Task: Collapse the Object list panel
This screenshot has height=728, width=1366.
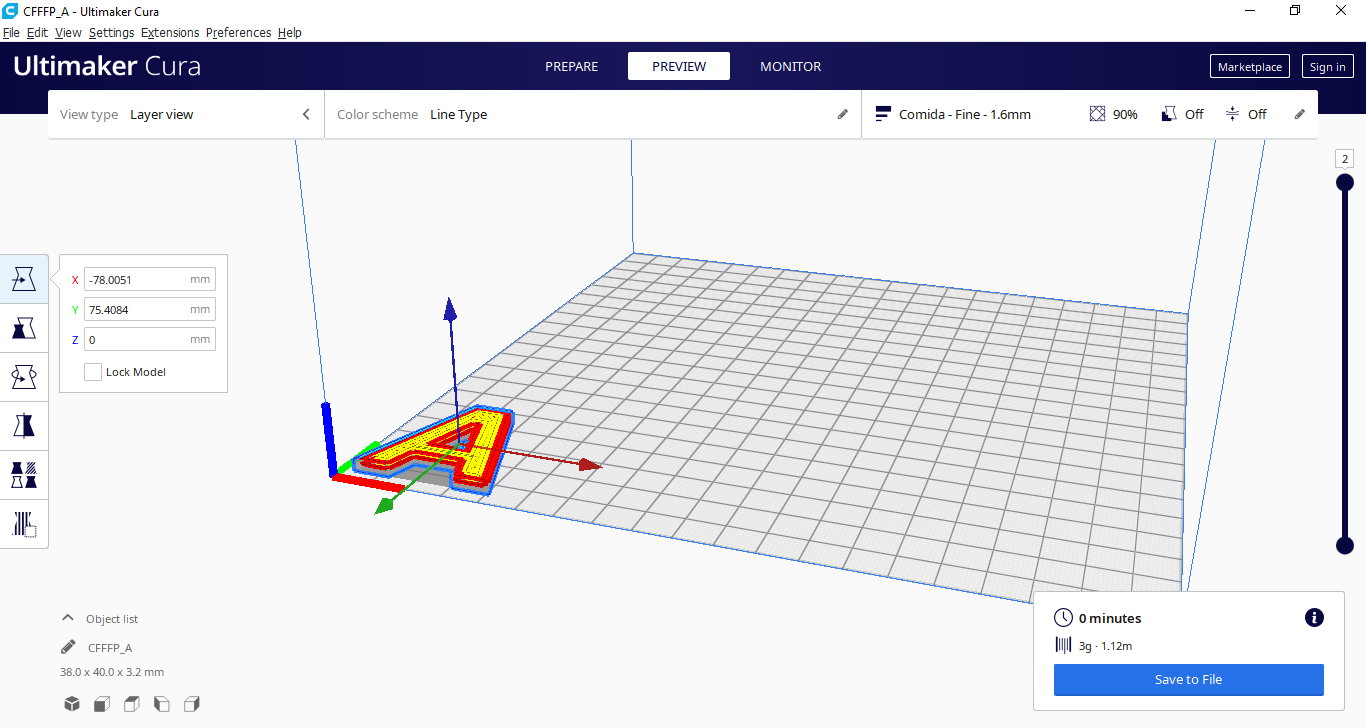Action: [68, 618]
